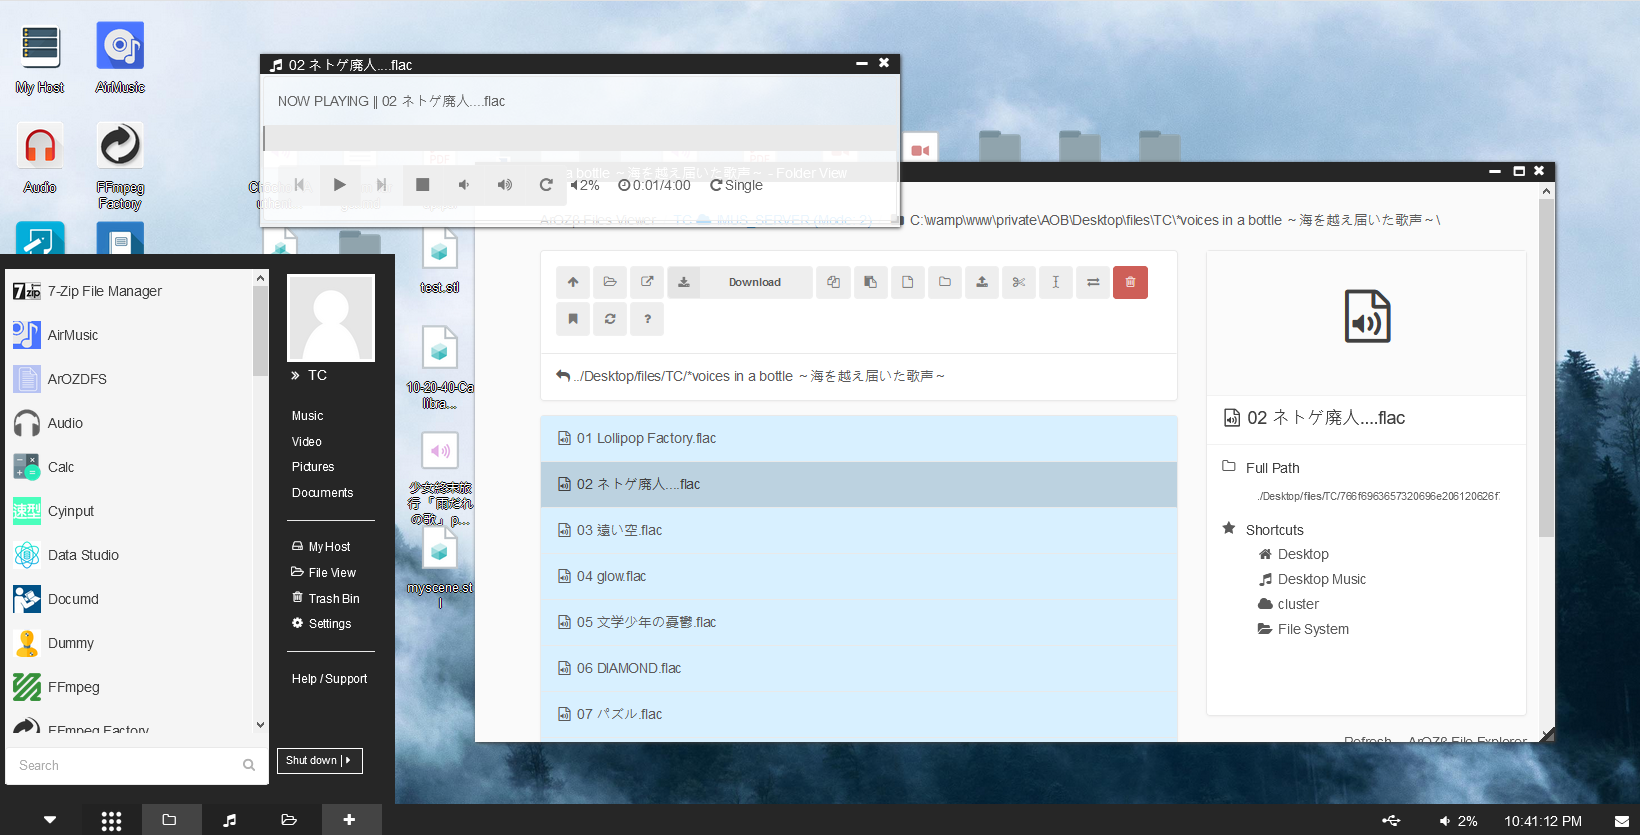Click the audio player progress bar
Viewport: 1640px width, 835px height.
(580, 138)
